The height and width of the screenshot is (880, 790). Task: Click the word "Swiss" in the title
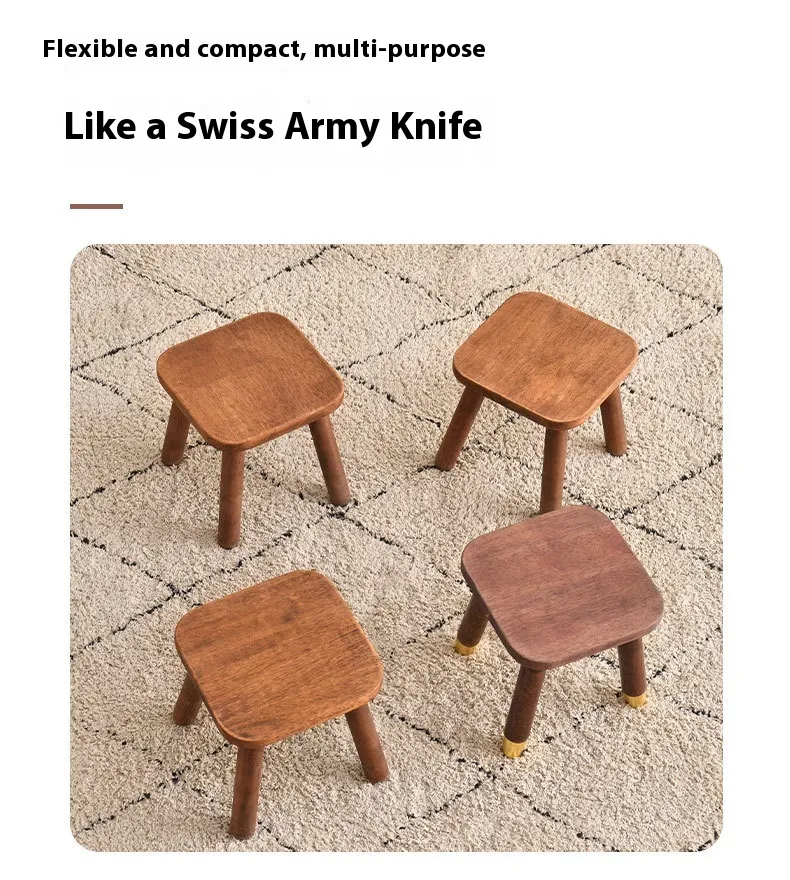click(225, 126)
